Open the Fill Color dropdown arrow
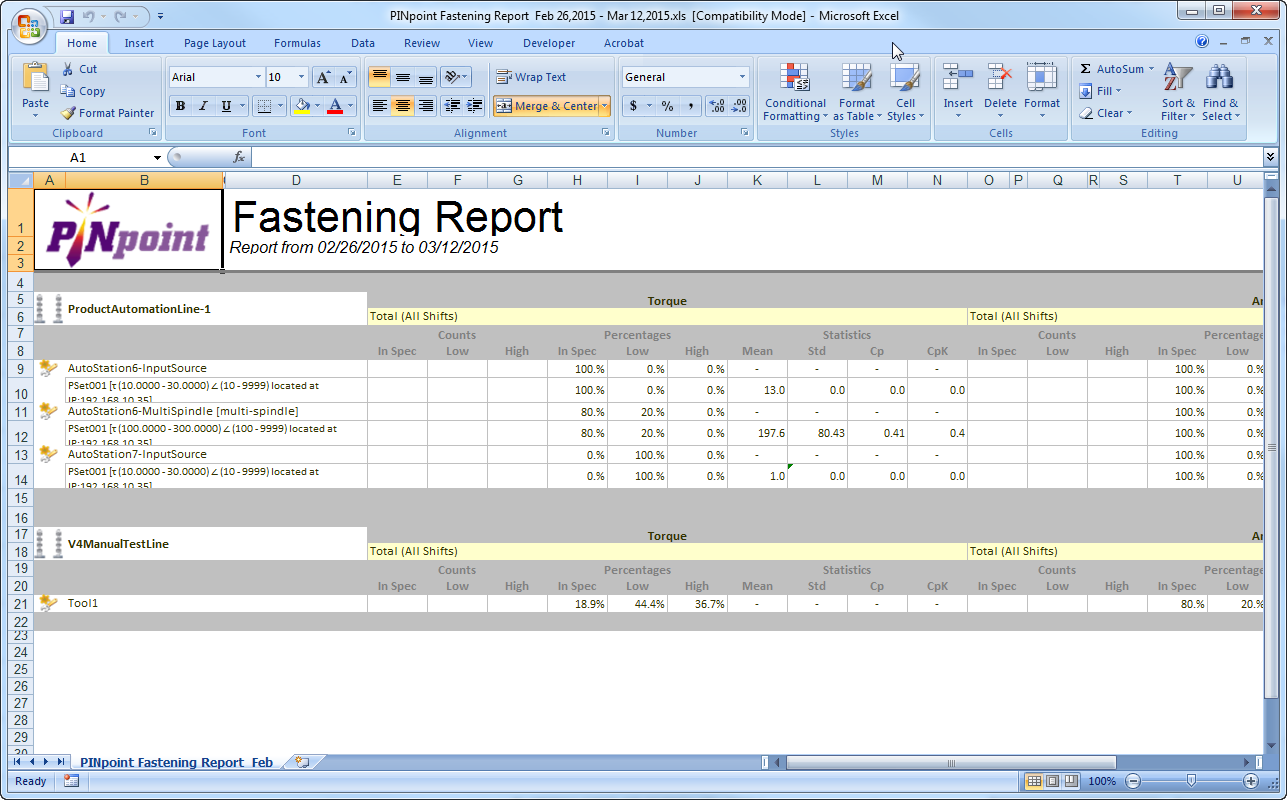This screenshot has width=1287, height=800. click(318, 106)
